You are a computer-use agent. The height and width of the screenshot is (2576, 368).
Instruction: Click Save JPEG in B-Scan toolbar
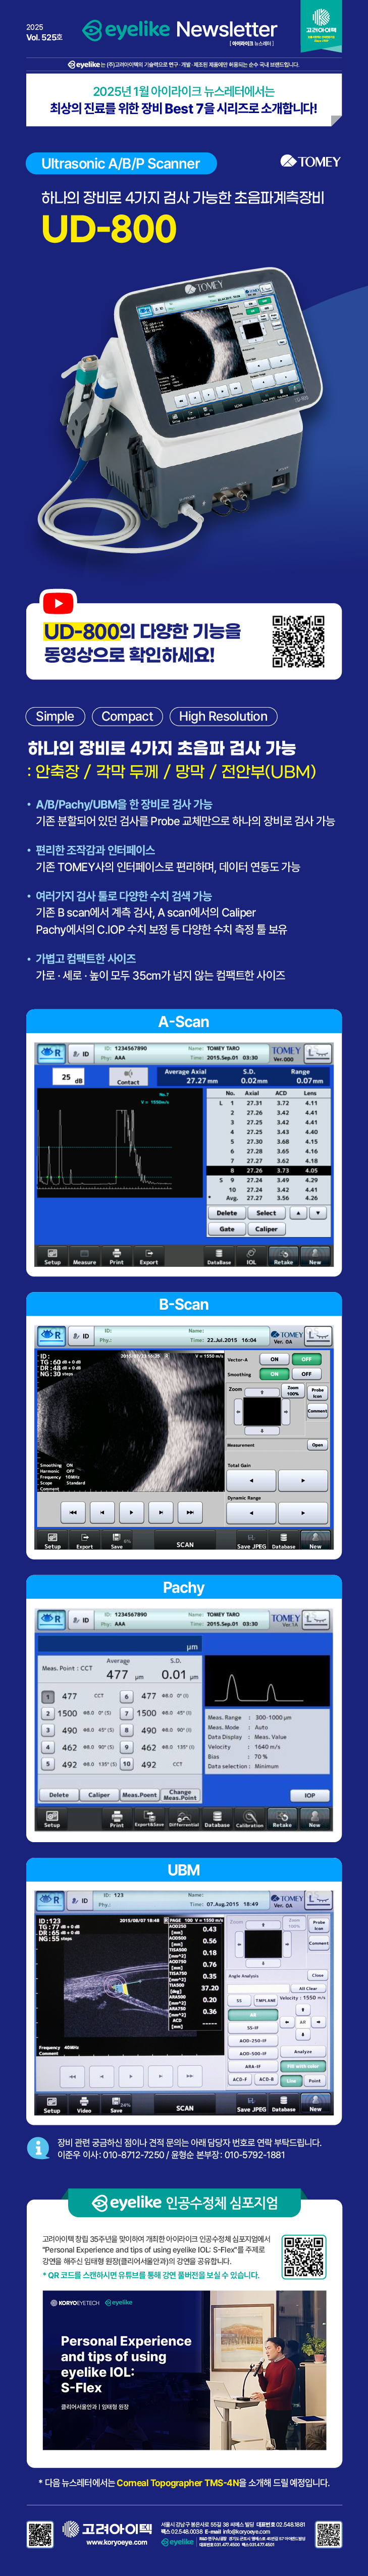coord(251,1541)
